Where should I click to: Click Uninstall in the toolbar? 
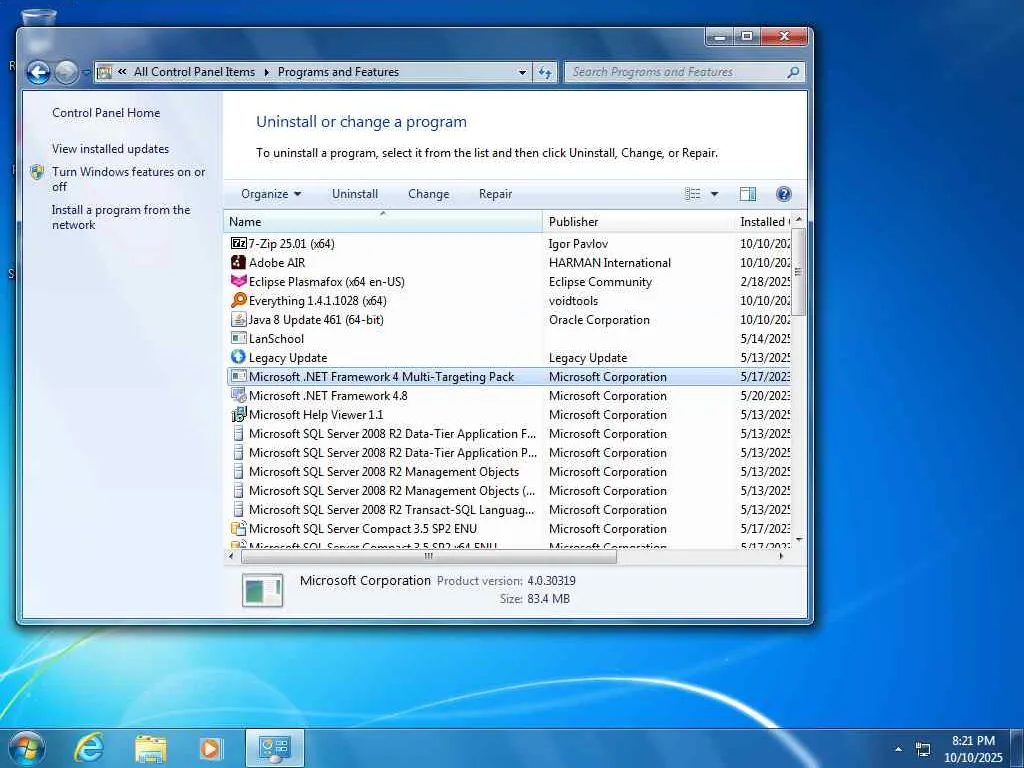[355, 194]
